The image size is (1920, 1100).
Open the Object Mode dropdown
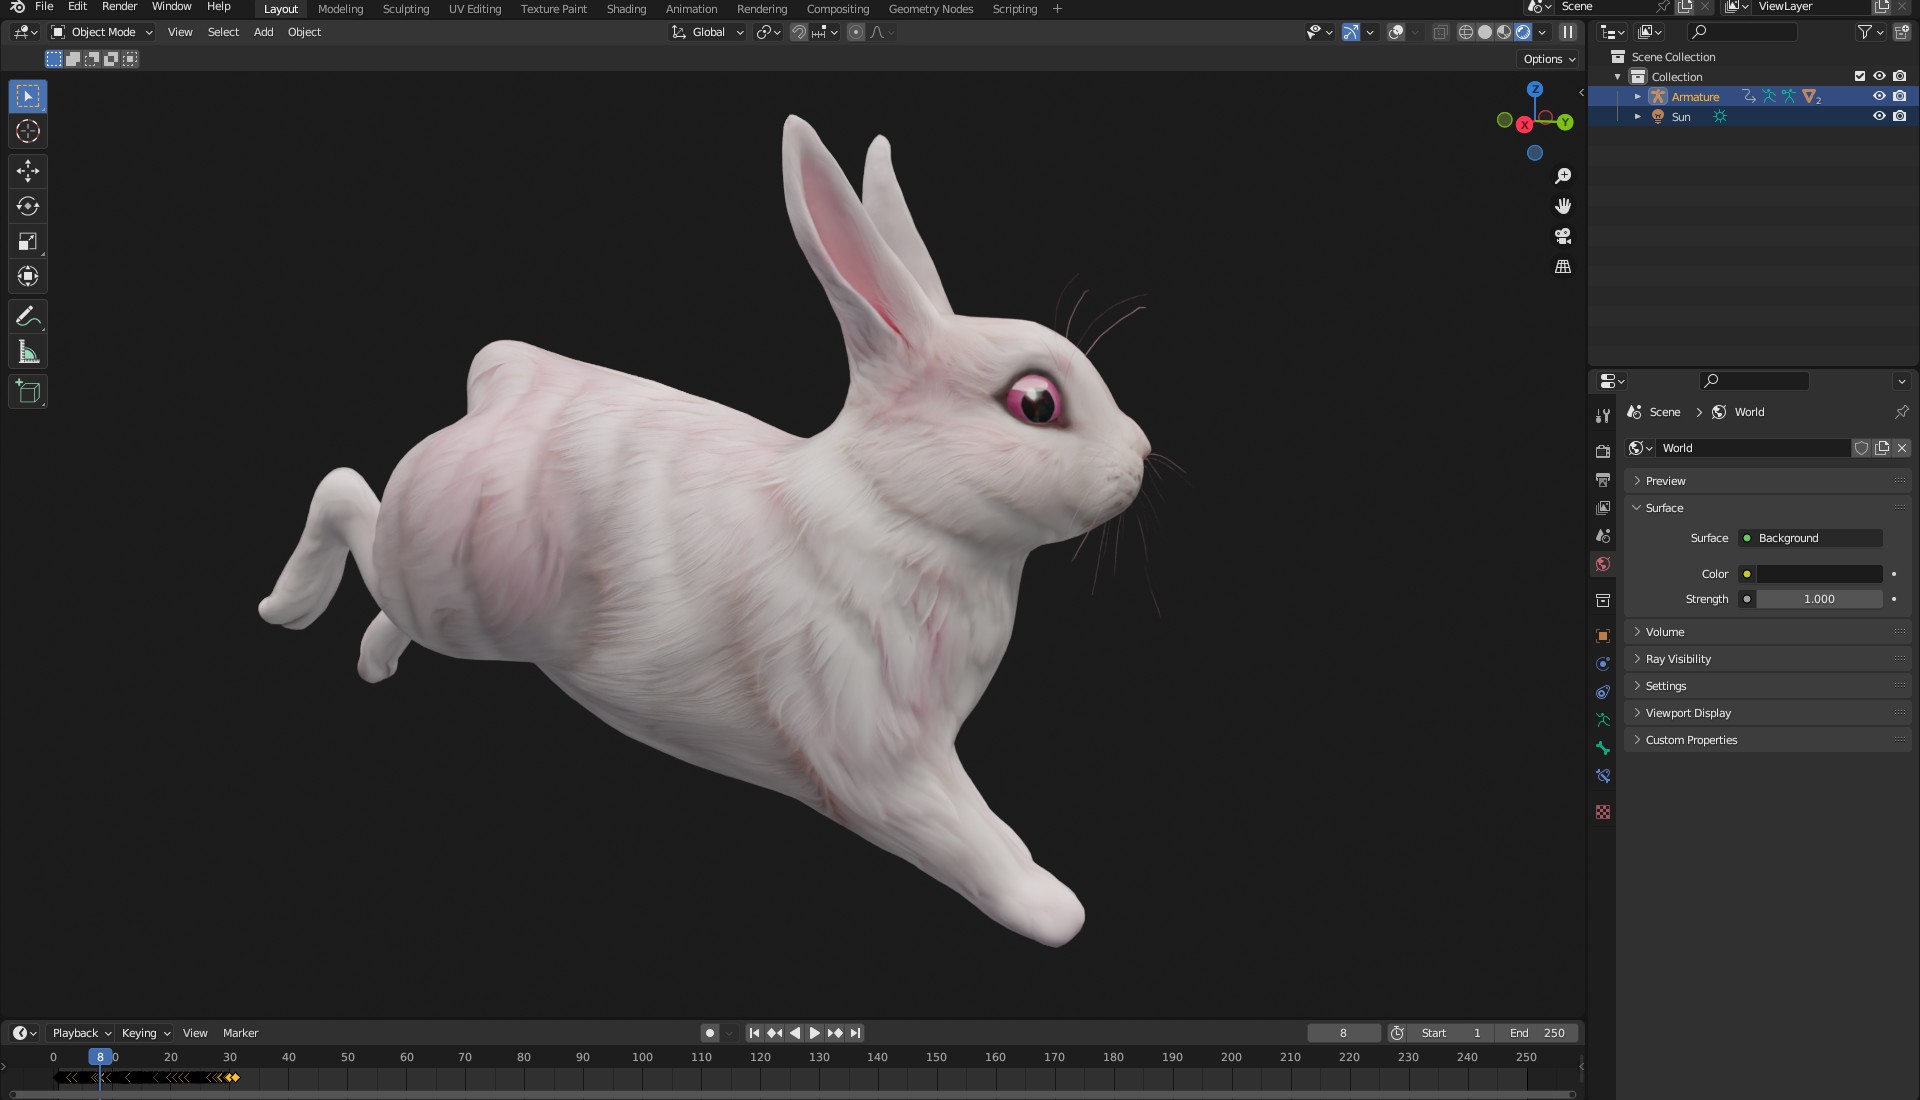tap(102, 32)
